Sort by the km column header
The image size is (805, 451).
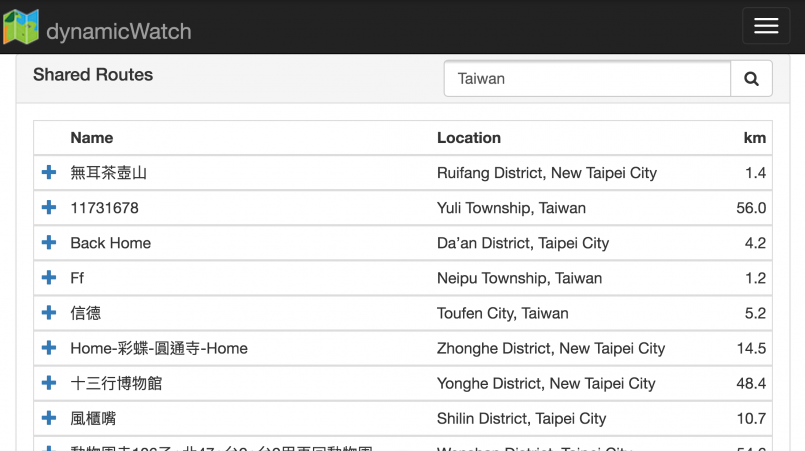(x=754, y=138)
